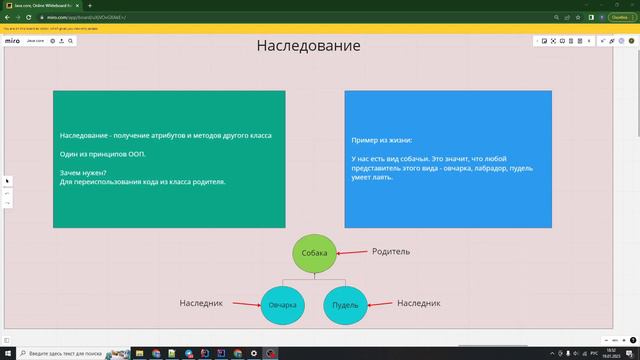Click the Windows taskbar search field
Screen dimensions: 640x360
click(73, 353)
